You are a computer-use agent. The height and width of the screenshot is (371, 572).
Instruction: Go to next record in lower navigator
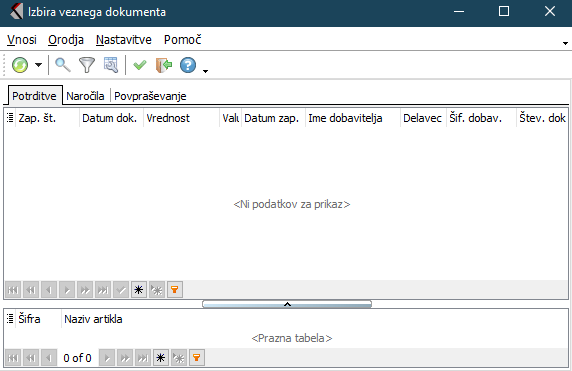click(107, 358)
